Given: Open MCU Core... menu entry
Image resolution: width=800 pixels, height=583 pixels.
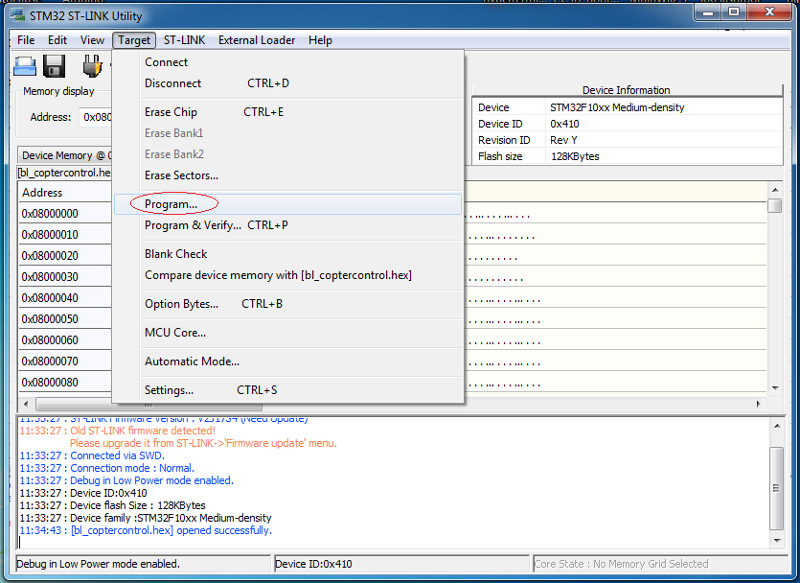Looking at the screenshot, I should pyautogui.click(x=288, y=333).
